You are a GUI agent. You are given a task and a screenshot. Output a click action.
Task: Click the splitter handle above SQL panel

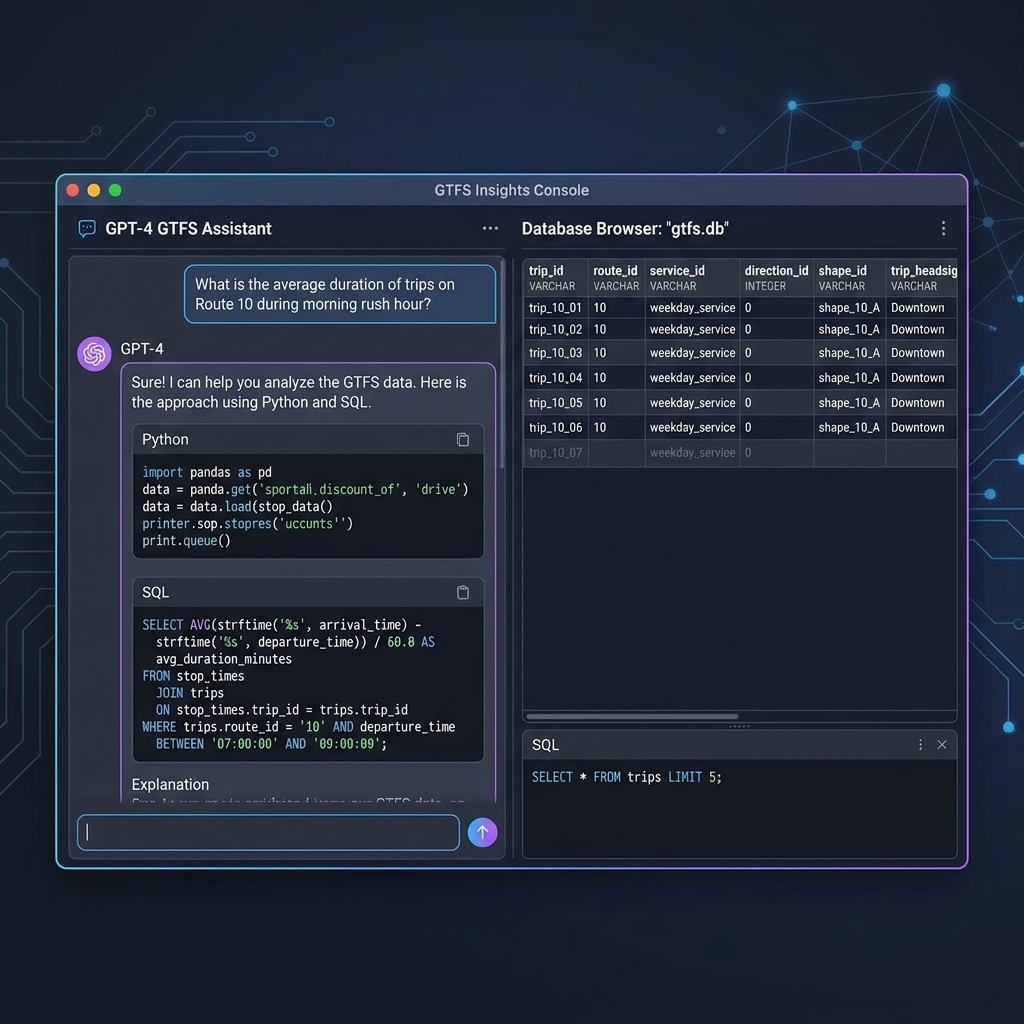(x=739, y=726)
